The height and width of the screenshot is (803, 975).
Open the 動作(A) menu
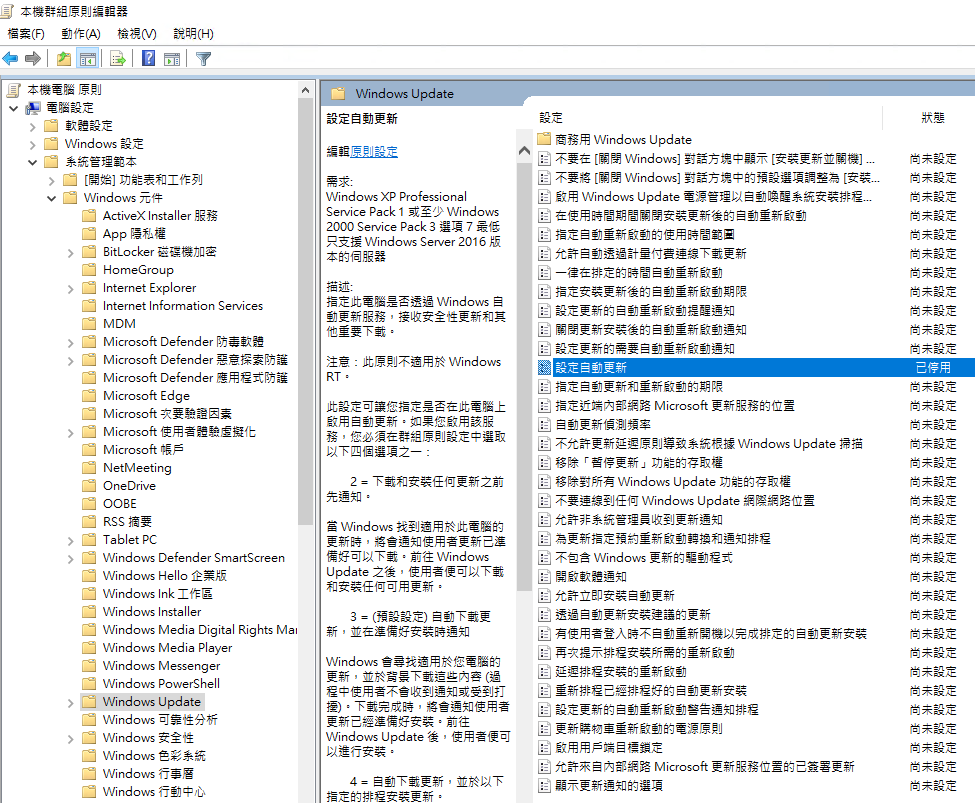click(x=81, y=34)
